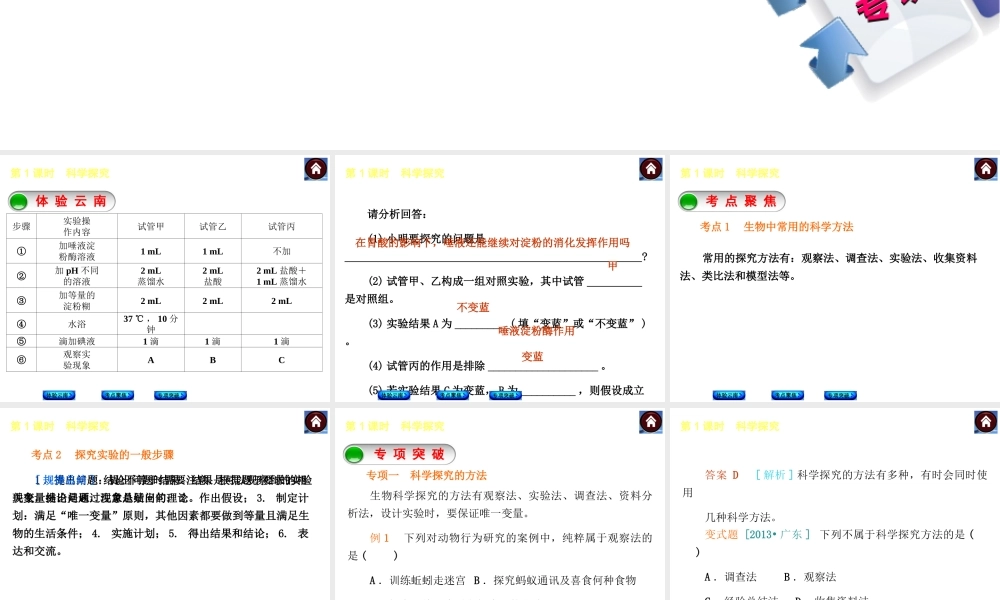1000x600 pixels.
Task: Click option B. 探究蚂蚁通讯及喜食何种食物
Action: click(555, 580)
